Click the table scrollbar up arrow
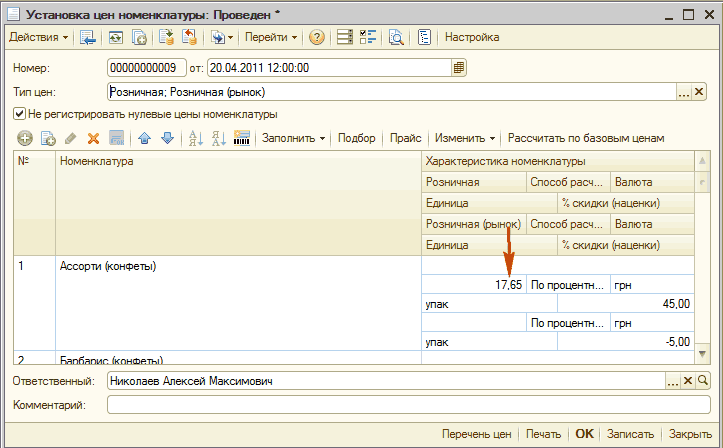 pyautogui.click(x=702, y=161)
